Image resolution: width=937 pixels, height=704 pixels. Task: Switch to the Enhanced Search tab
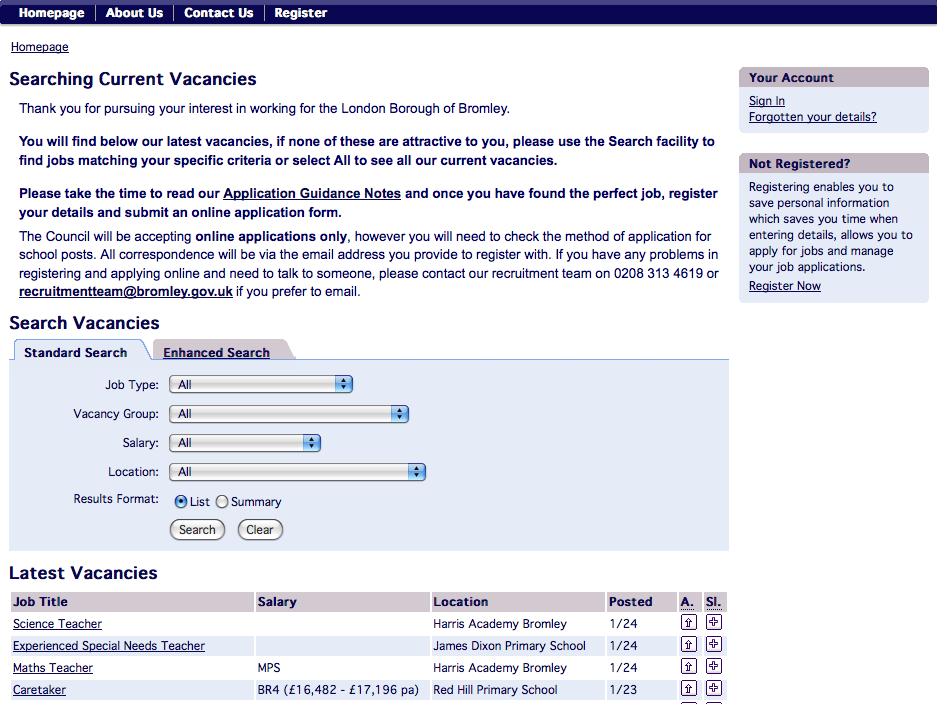(216, 352)
